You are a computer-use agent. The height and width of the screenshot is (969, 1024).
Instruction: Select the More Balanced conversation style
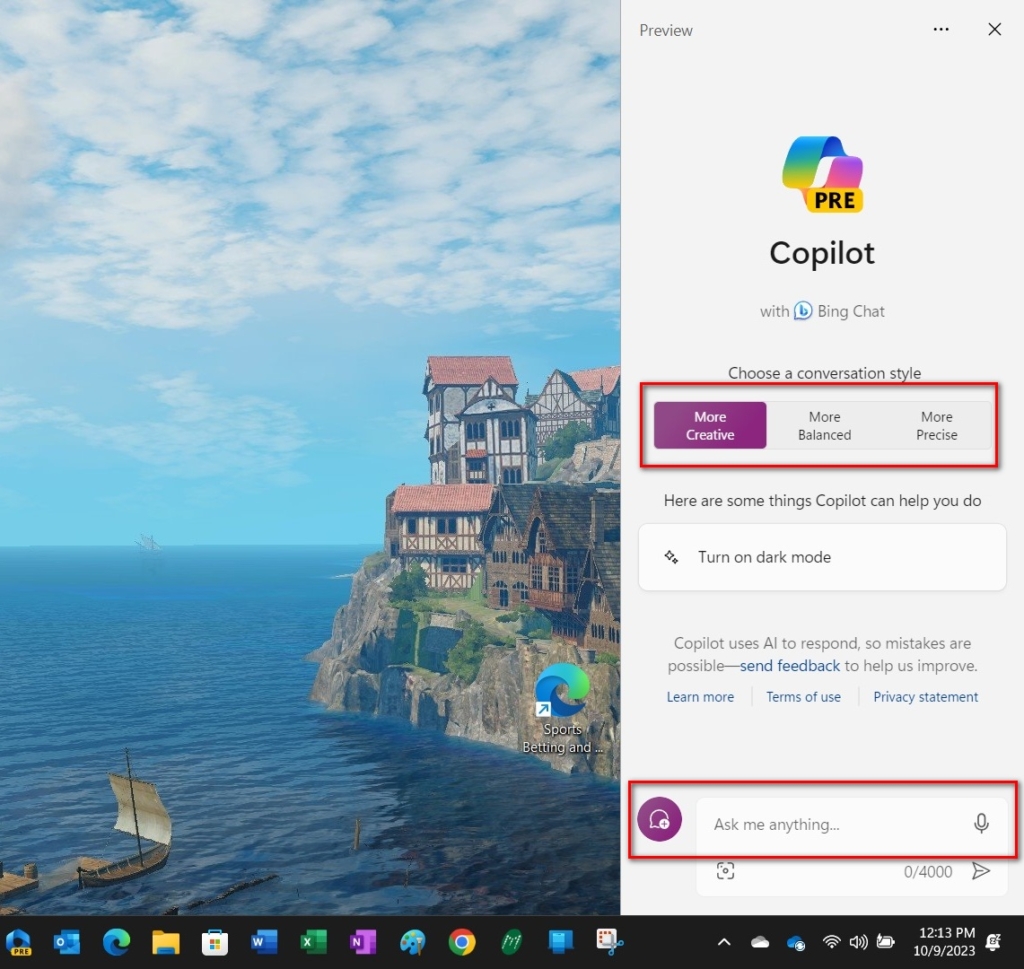824,425
